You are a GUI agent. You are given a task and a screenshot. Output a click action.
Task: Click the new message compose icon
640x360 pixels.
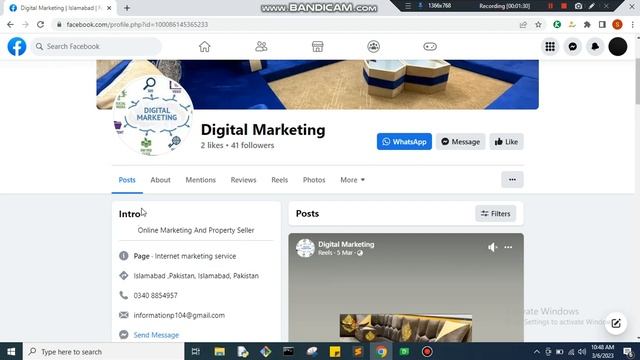click(x=616, y=323)
